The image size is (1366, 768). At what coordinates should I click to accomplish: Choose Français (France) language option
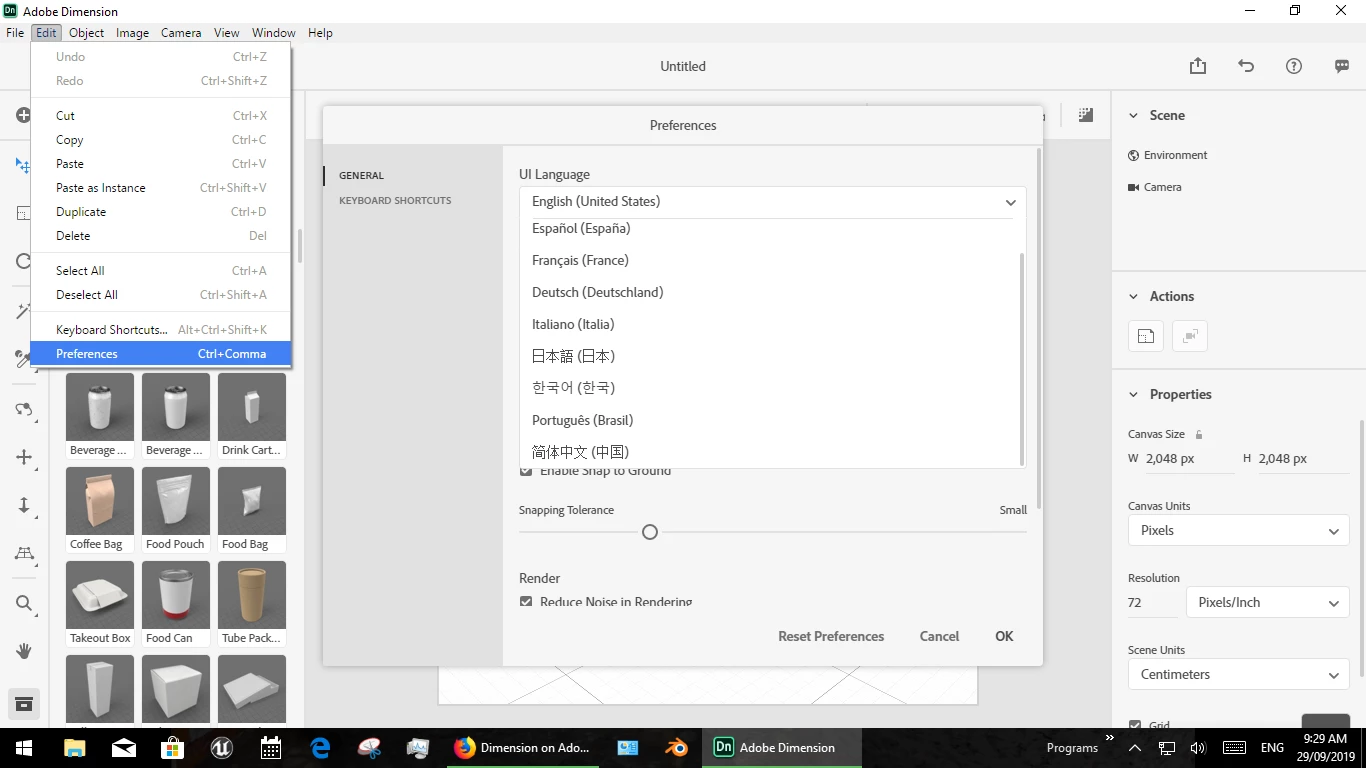click(580, 260)
